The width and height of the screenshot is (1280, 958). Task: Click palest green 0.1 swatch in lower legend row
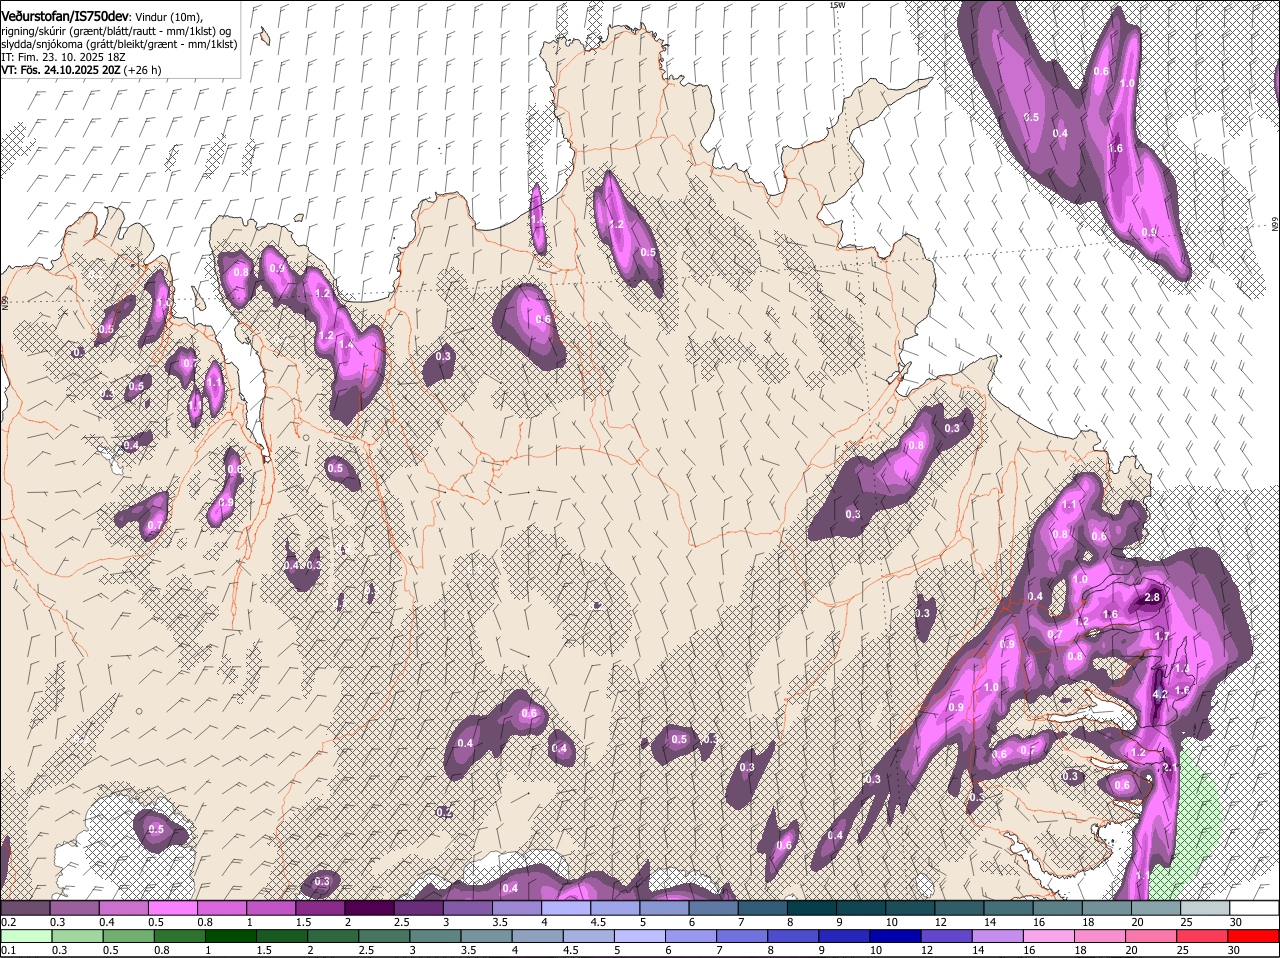click(x=25, y=936)
